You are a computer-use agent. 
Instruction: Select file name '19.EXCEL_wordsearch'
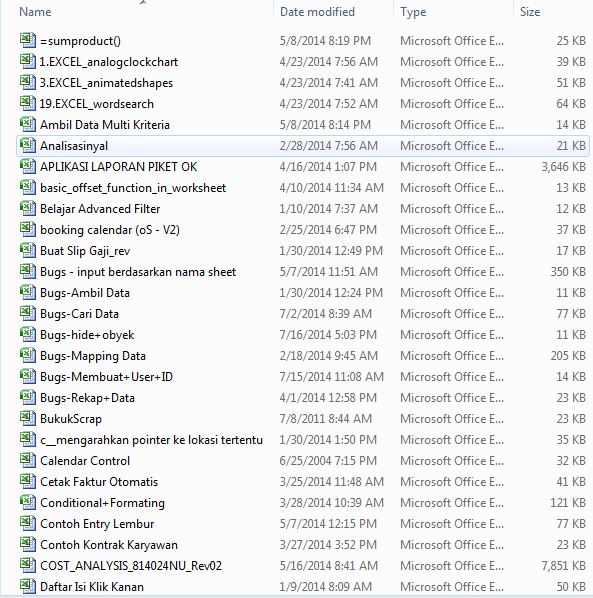click(97, 104)
